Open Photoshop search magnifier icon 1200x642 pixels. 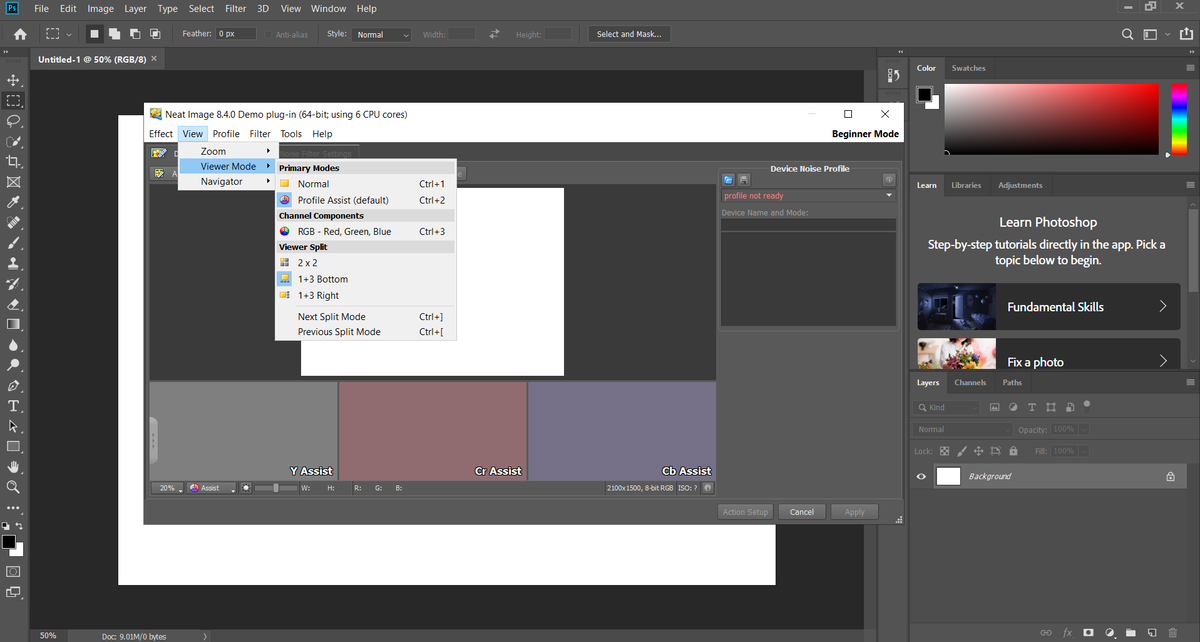pyautogui.click(x=1128, y=34)
